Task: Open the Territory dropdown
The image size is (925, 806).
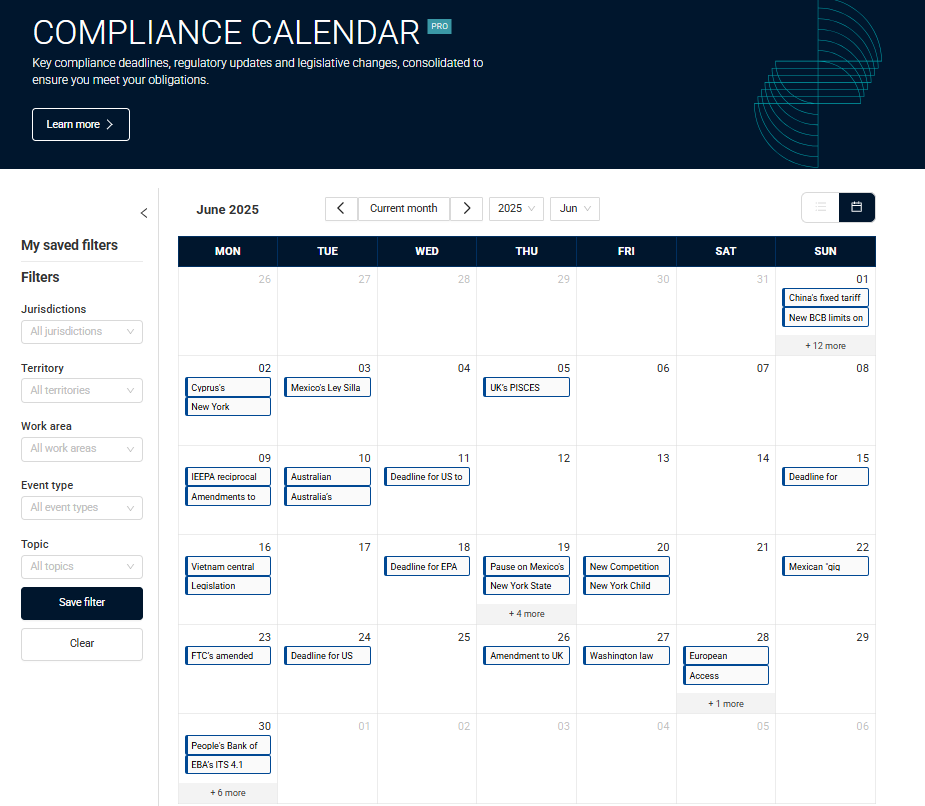Action: 81,390
